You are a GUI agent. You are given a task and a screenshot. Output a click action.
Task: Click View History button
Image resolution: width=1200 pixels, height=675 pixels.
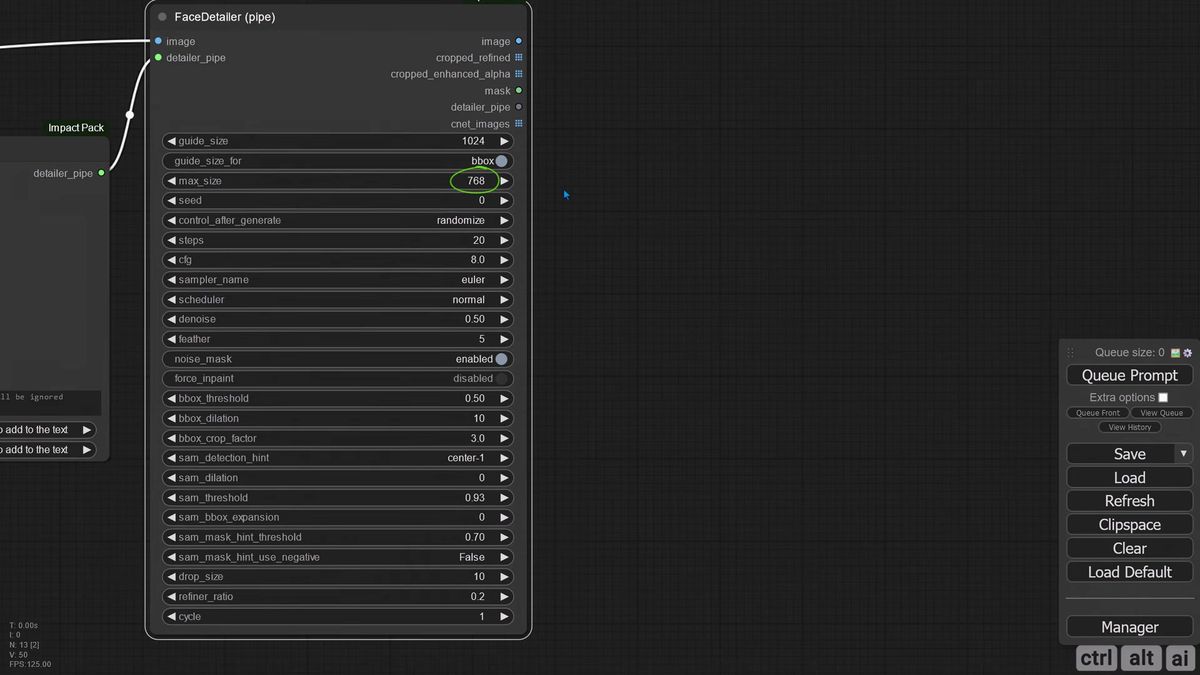coord(1129,427)
